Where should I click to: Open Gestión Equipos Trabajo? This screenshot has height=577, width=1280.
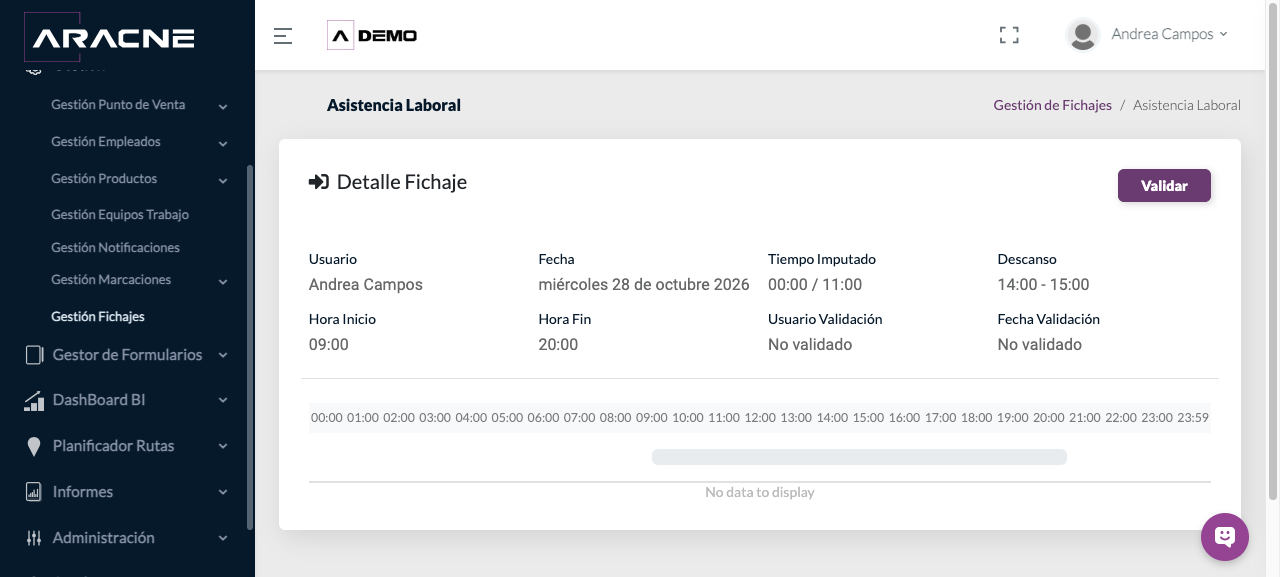120,215
